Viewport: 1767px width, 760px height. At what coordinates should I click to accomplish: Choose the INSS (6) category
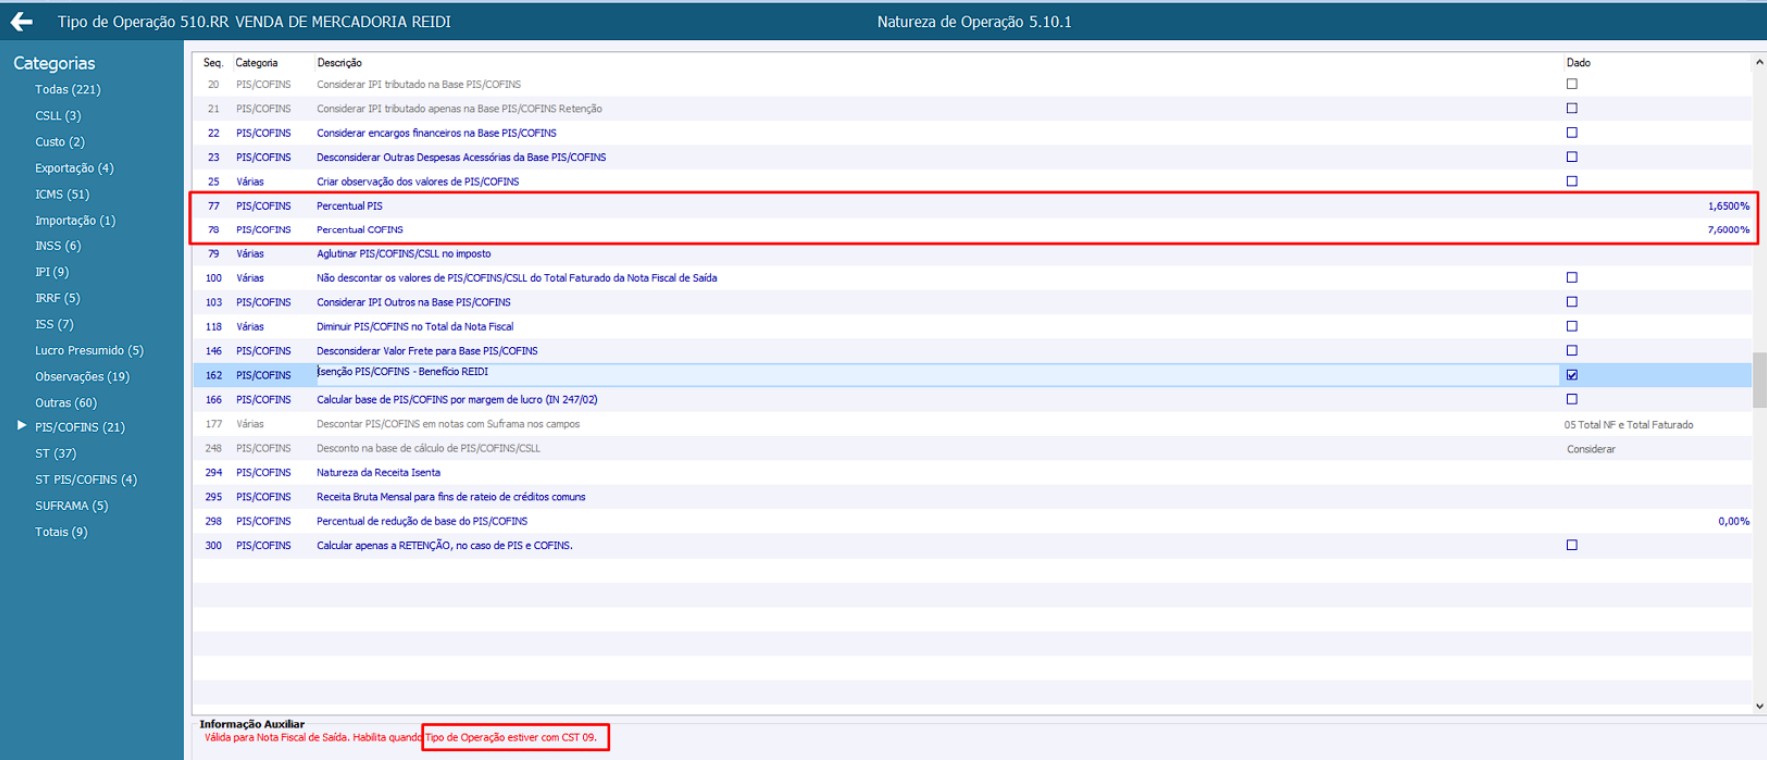coord(58,246)
